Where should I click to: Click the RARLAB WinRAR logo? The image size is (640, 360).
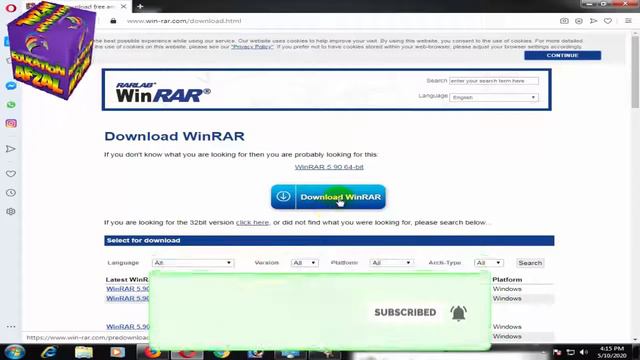coord(163,92)
